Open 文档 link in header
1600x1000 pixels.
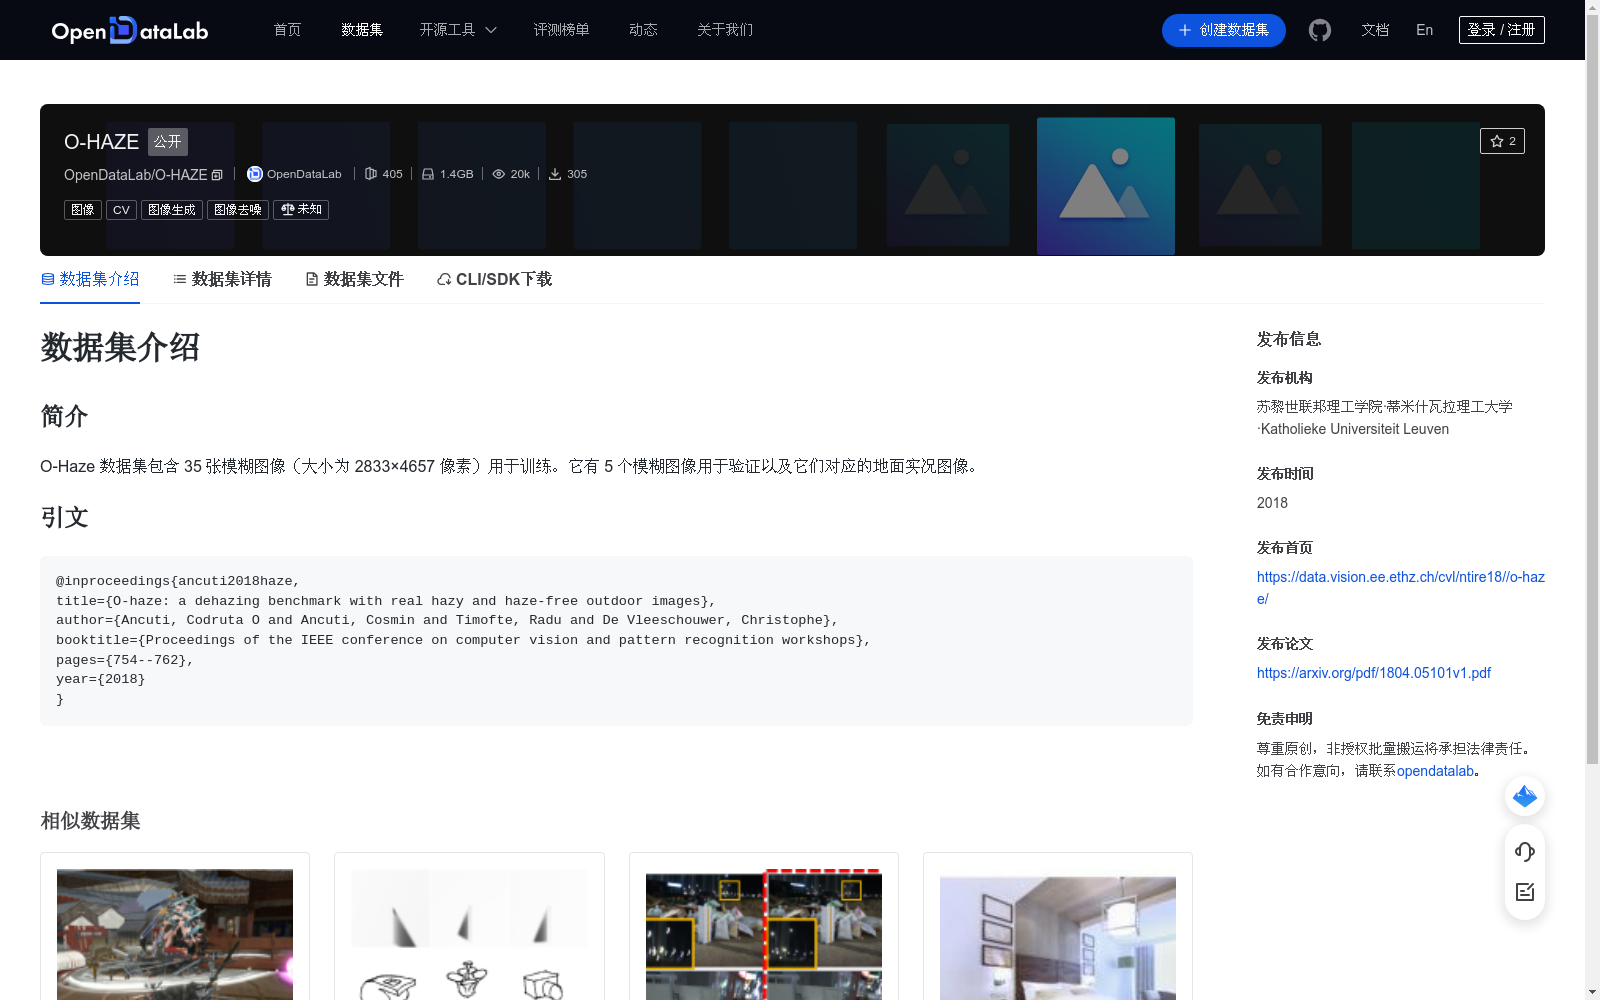point(1375,30)
